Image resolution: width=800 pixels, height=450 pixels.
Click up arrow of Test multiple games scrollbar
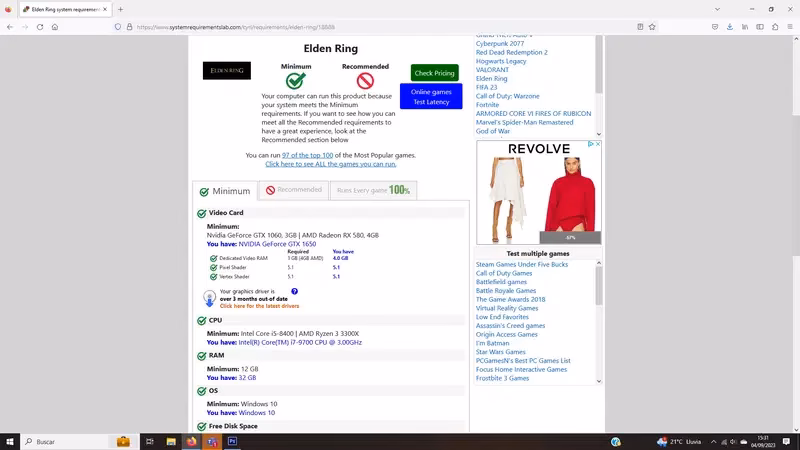pos(599,263)
